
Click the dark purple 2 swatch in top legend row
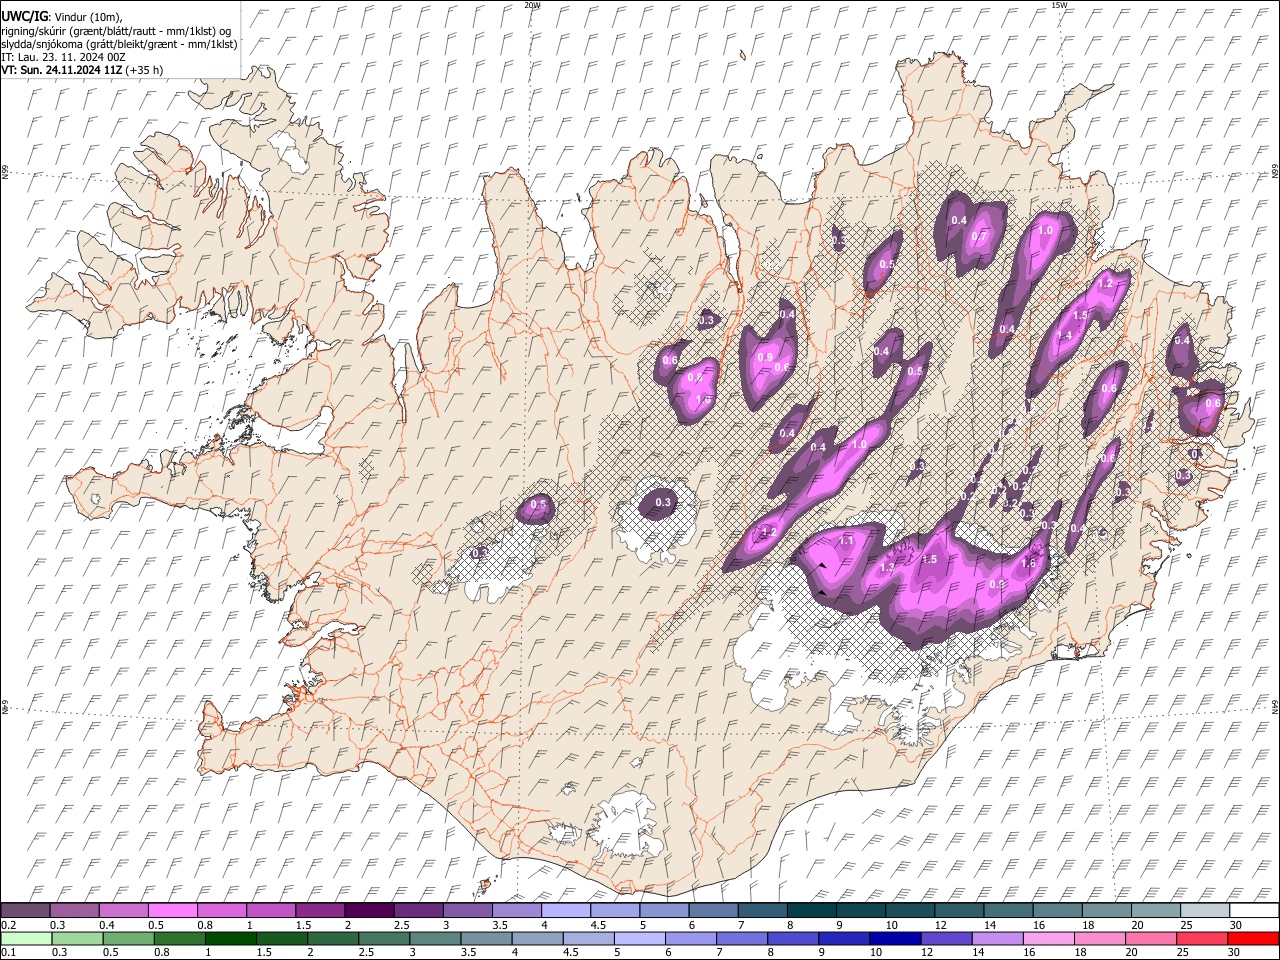click(368, 910)
